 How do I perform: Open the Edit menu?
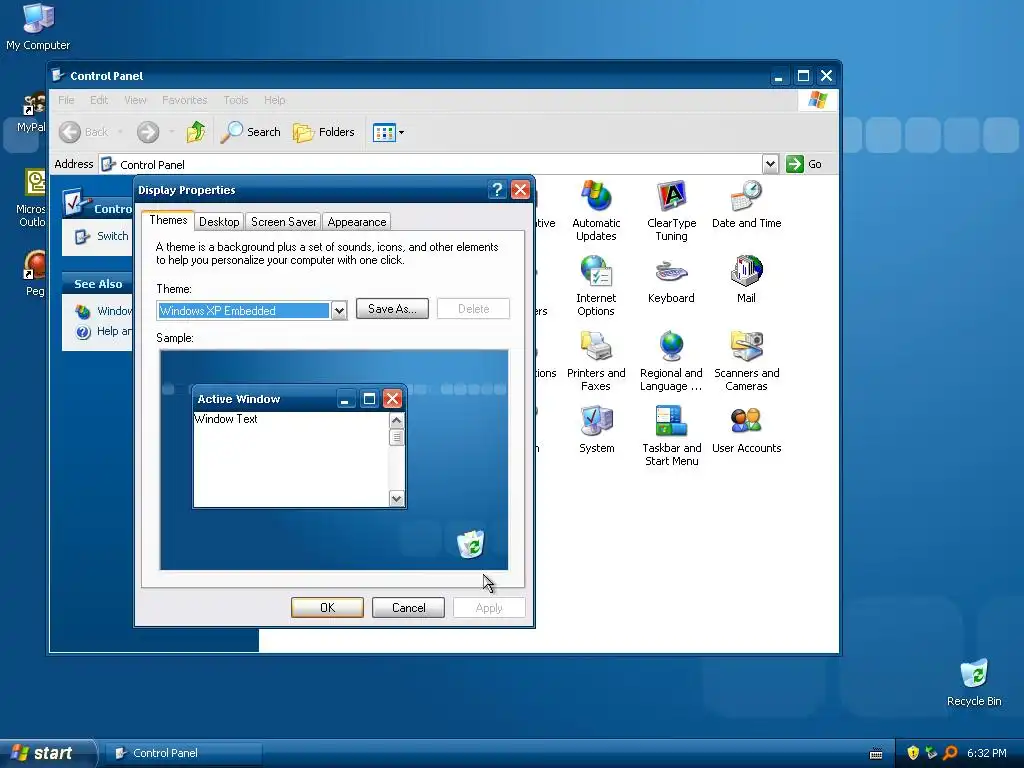(x=99, y=100)
